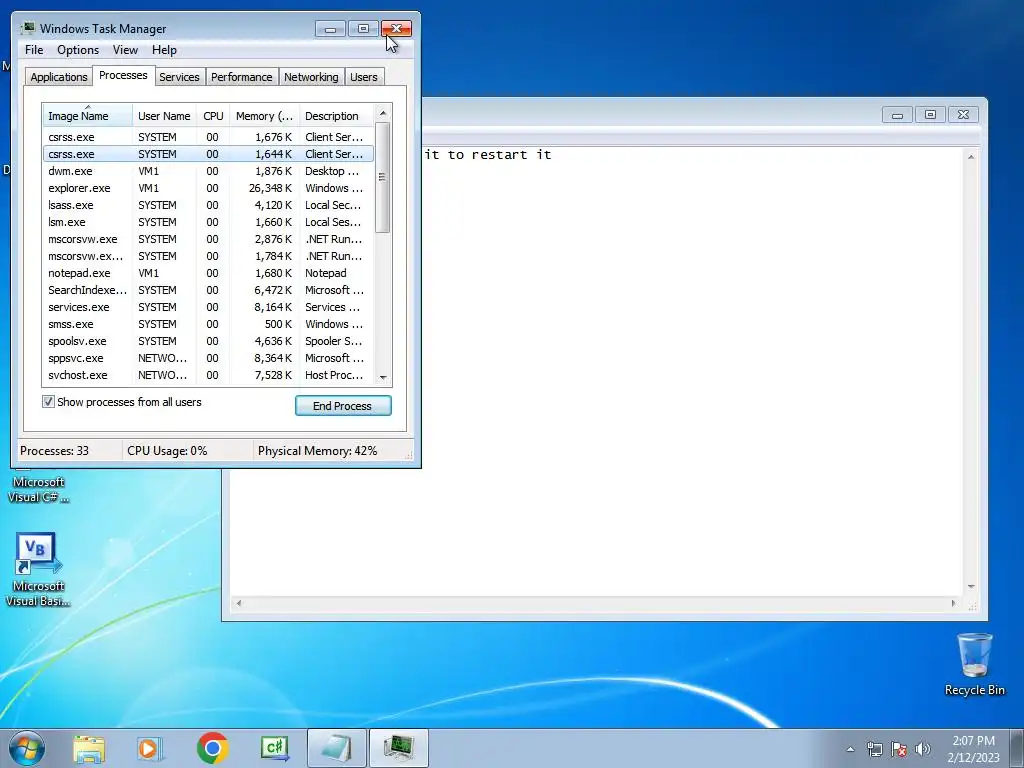Select mscorsvw.exe row using 2,876 K

[208, 239]
